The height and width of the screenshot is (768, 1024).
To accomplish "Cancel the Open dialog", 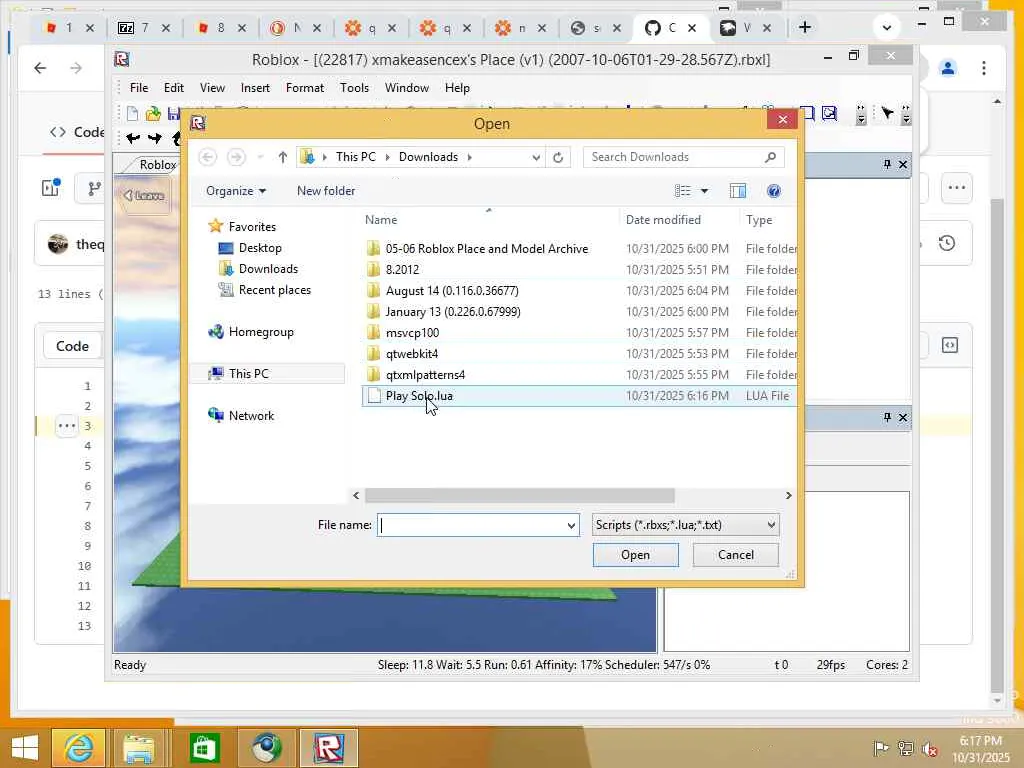I will pos(735,554).
